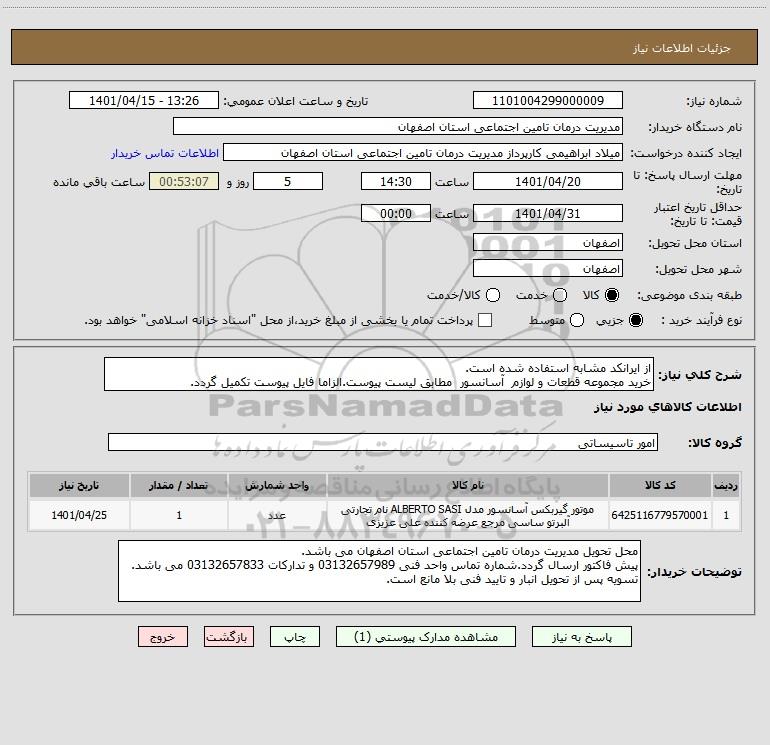Click the کد کالا column header
This screenshot has width=770, height=745.
(x=660, y=485)
